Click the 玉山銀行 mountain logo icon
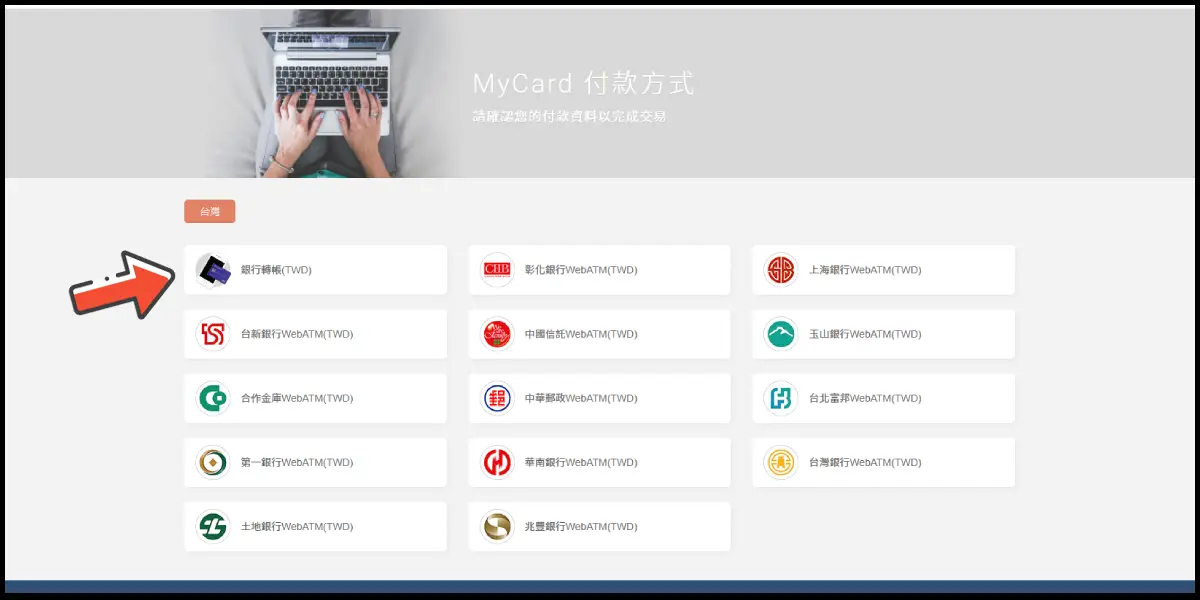This screenshot has width=1200, height=600. click(781, 334)
